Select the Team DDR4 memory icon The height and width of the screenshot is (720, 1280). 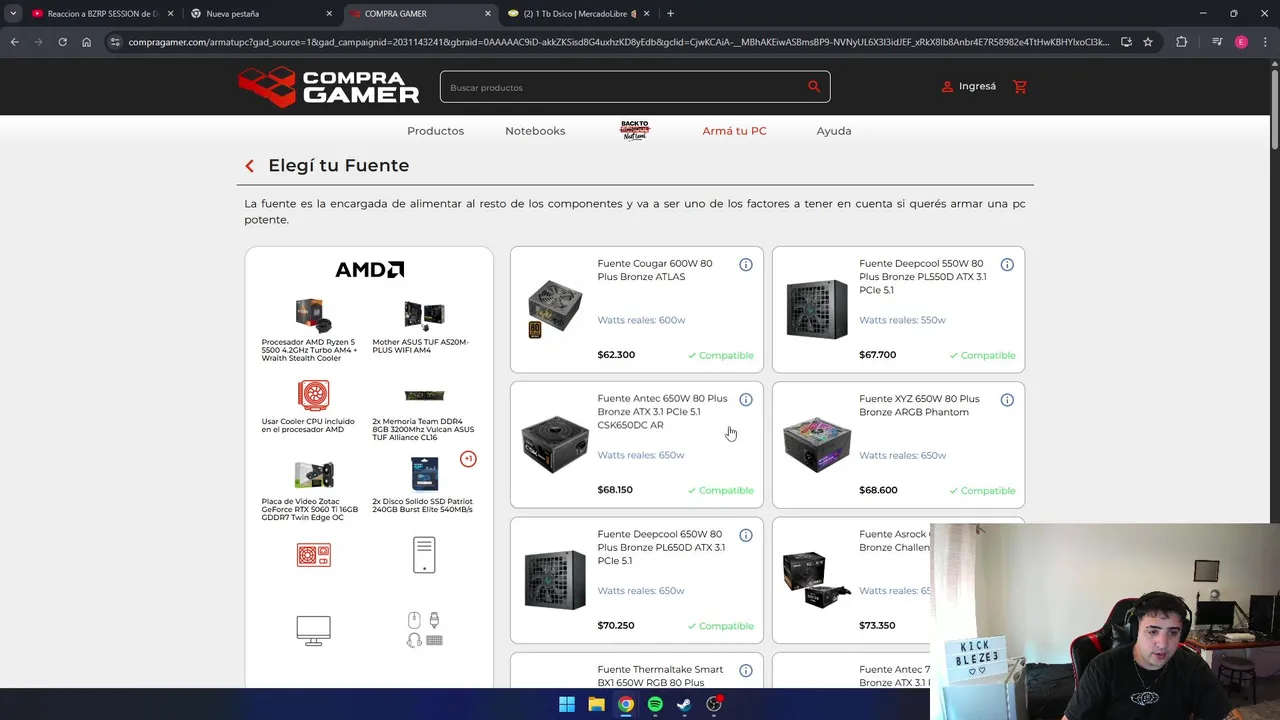pos(424,395)
